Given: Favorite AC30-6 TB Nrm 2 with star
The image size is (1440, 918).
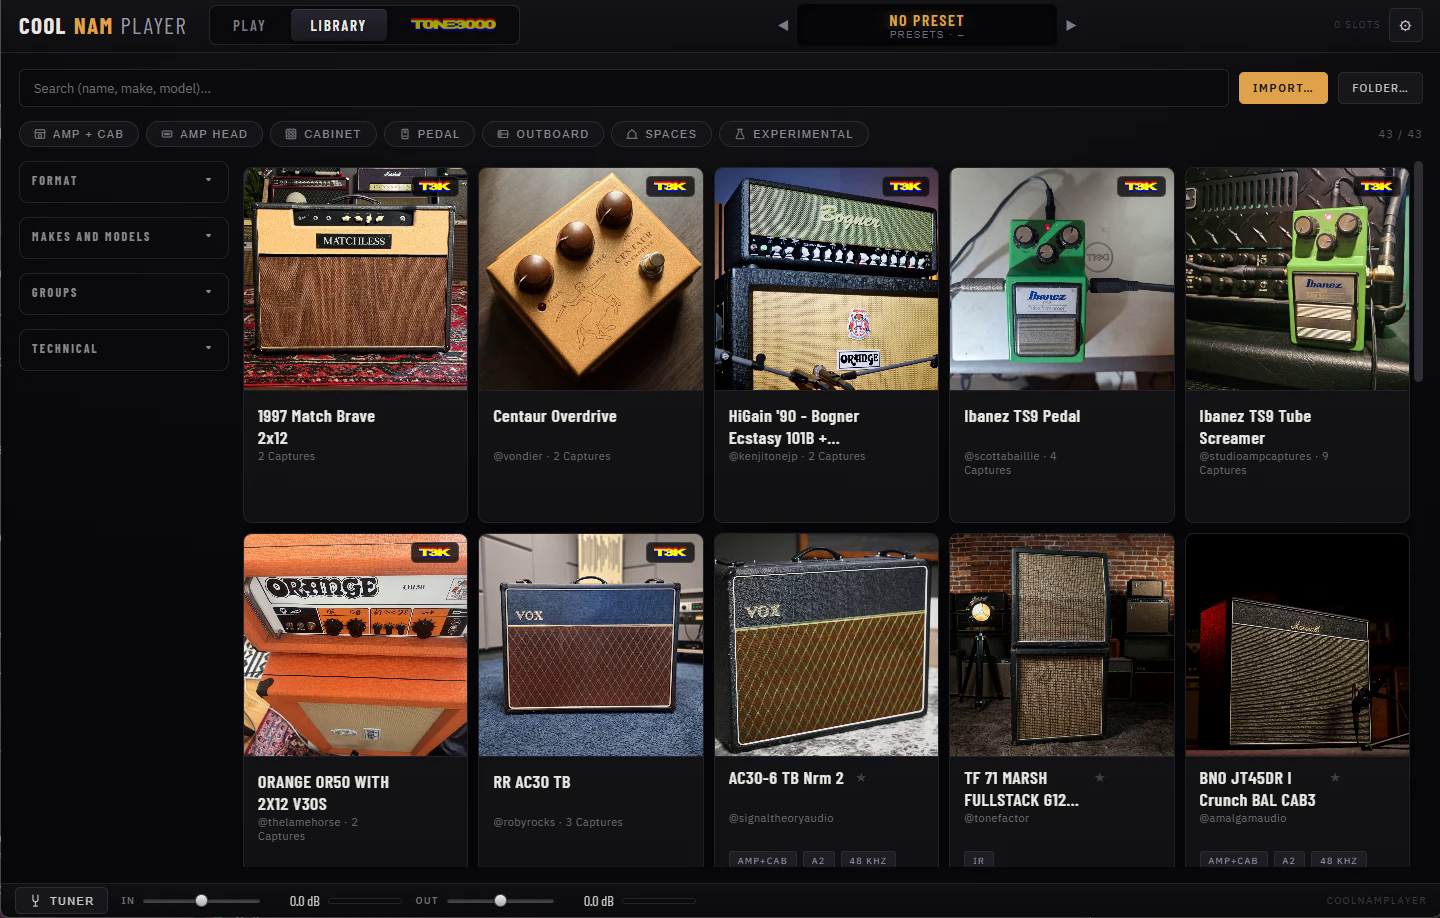Looking at the screenshot, I should (x=861, y=777).
